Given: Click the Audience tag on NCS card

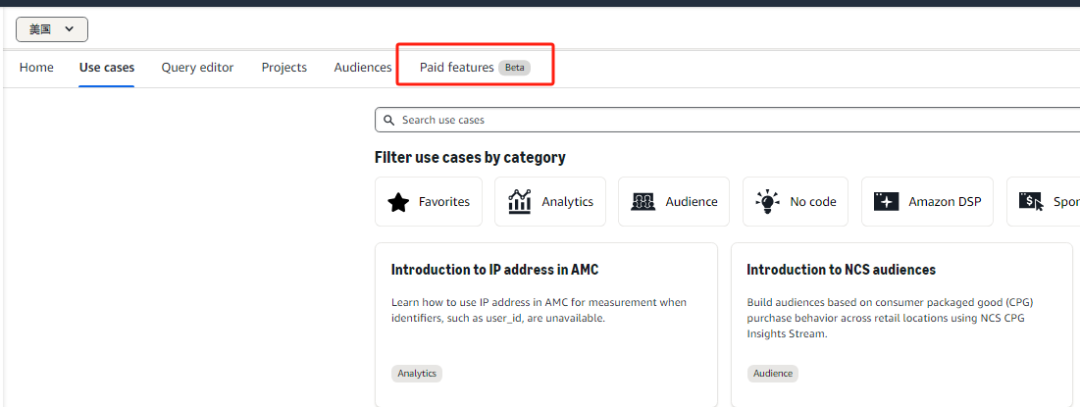Looking at the screenshot, I should tap(772, 373).
